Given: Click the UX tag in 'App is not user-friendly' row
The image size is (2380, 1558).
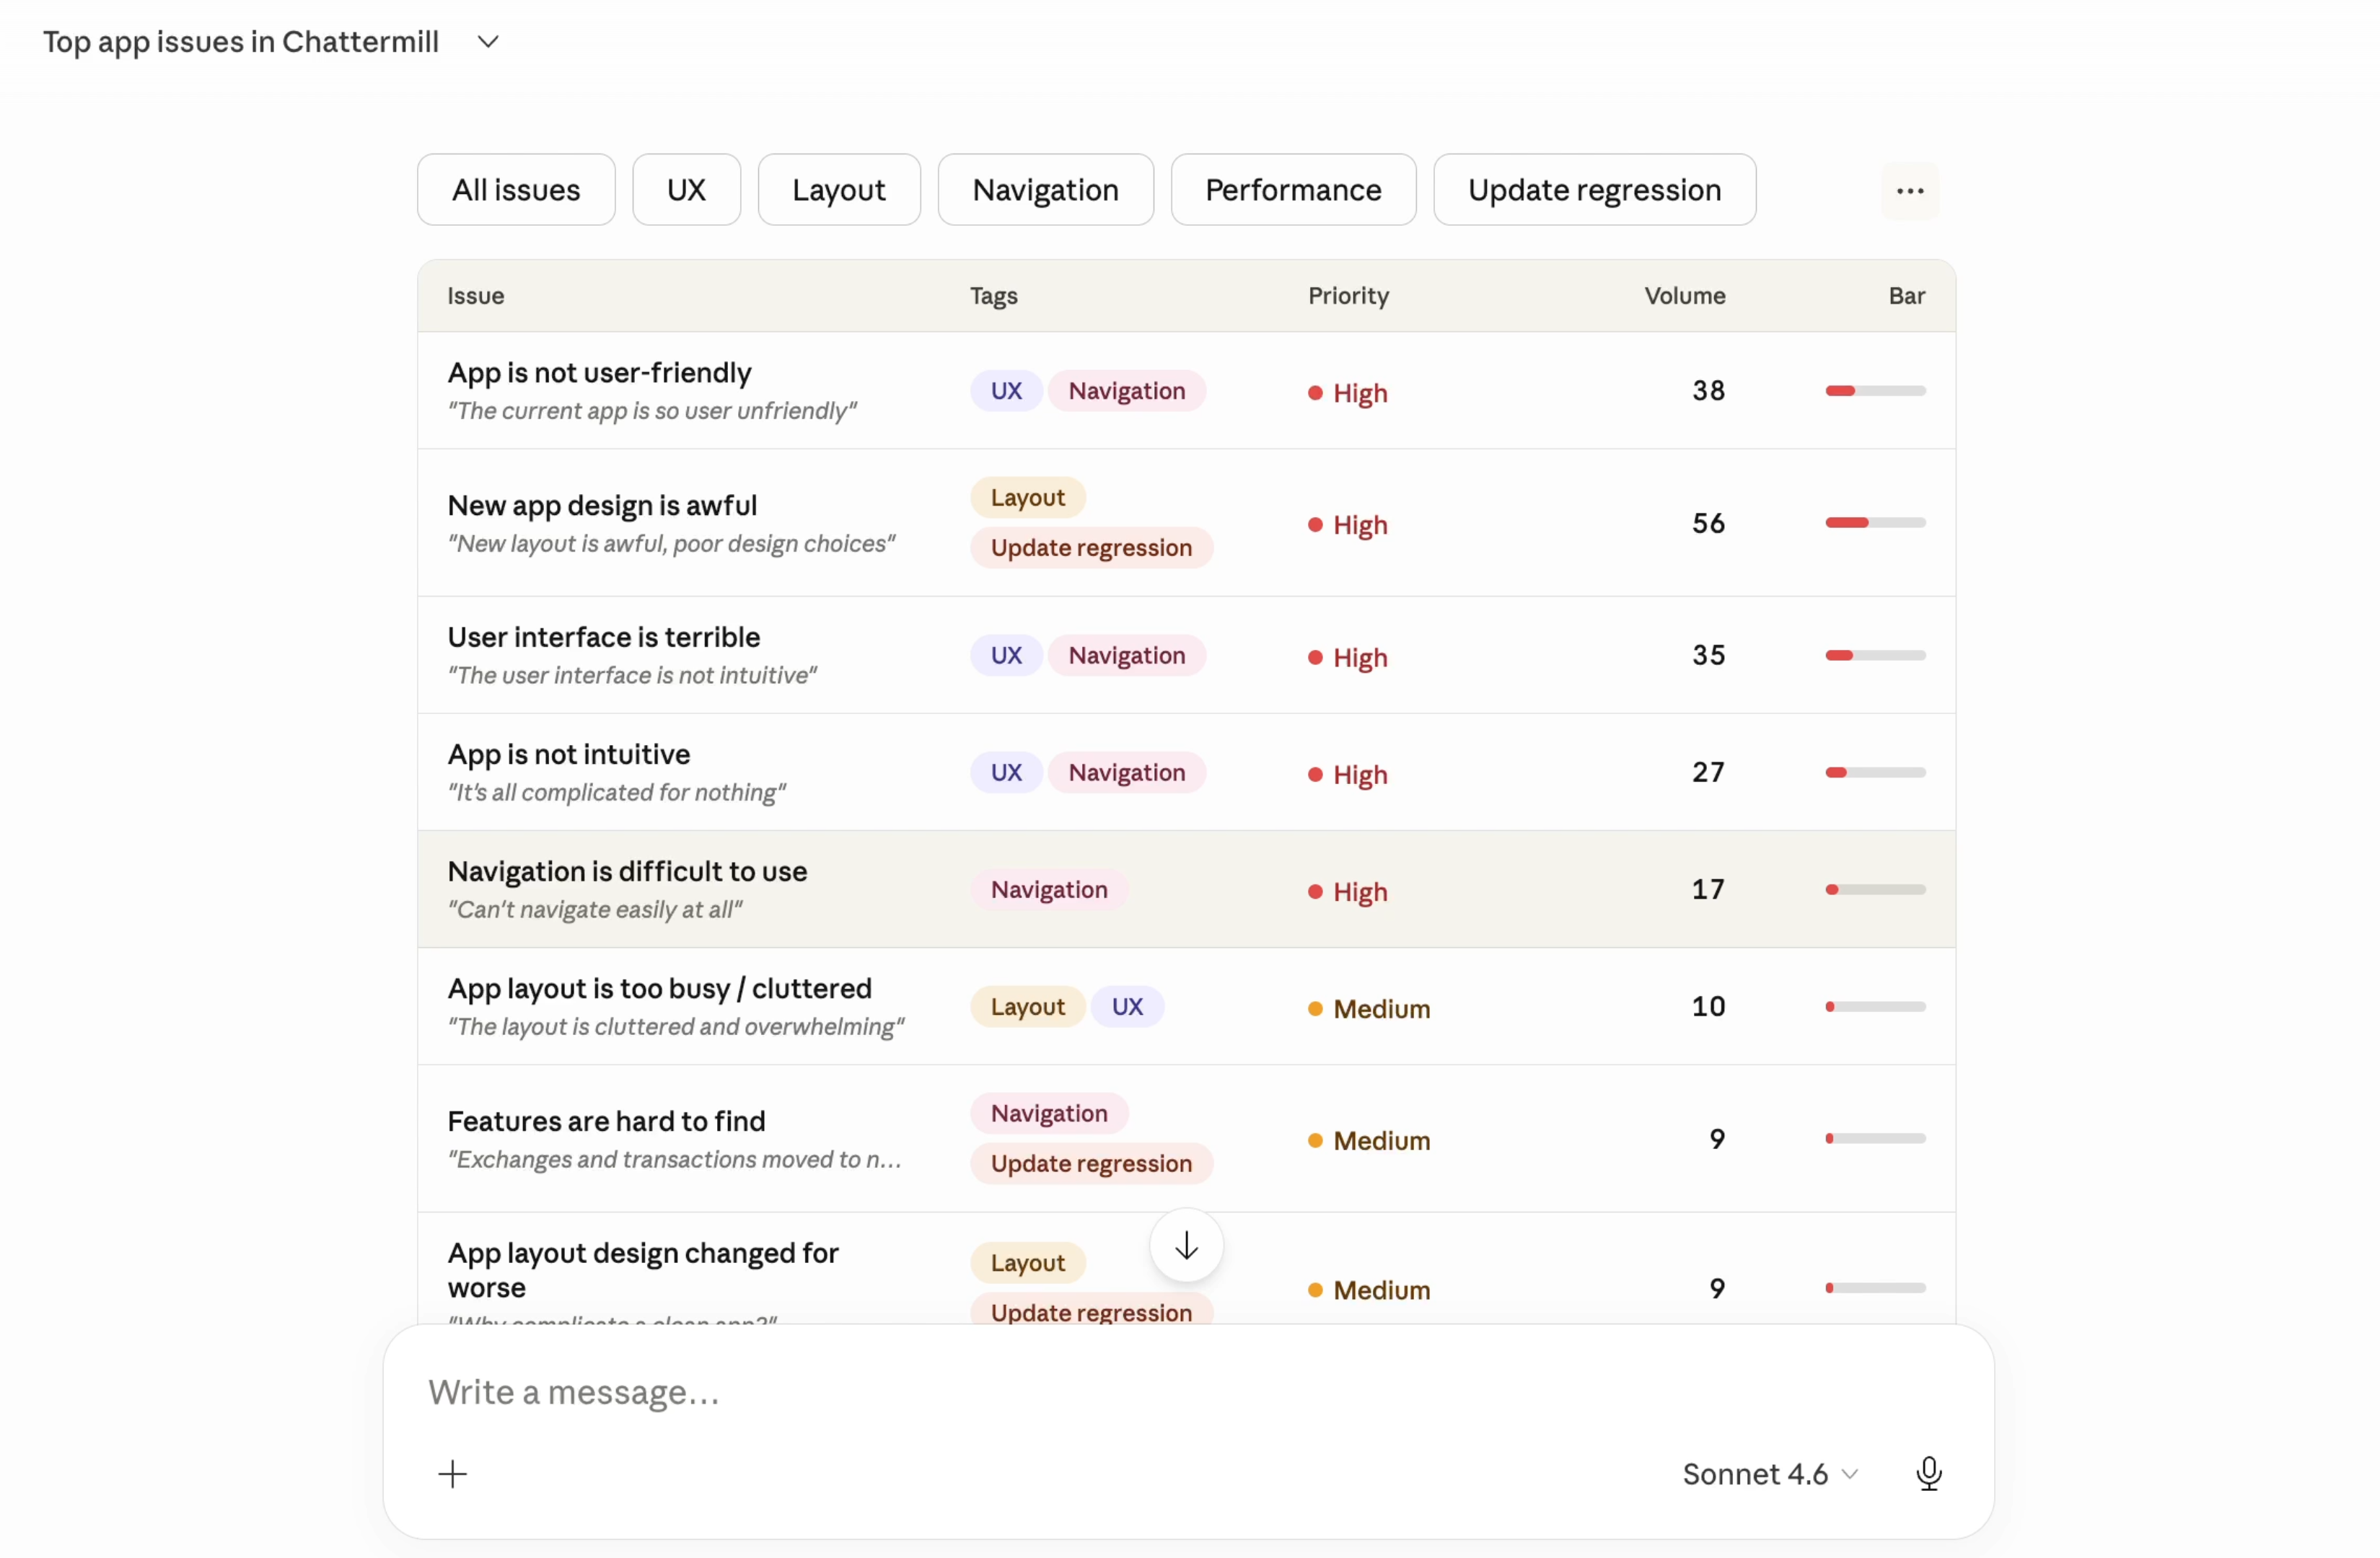Looking at the screenshot, I should pos(1006,391).
